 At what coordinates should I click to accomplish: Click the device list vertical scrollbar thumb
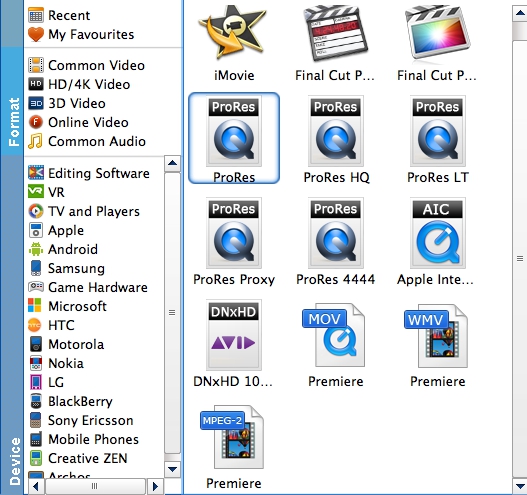pos(172,313)
